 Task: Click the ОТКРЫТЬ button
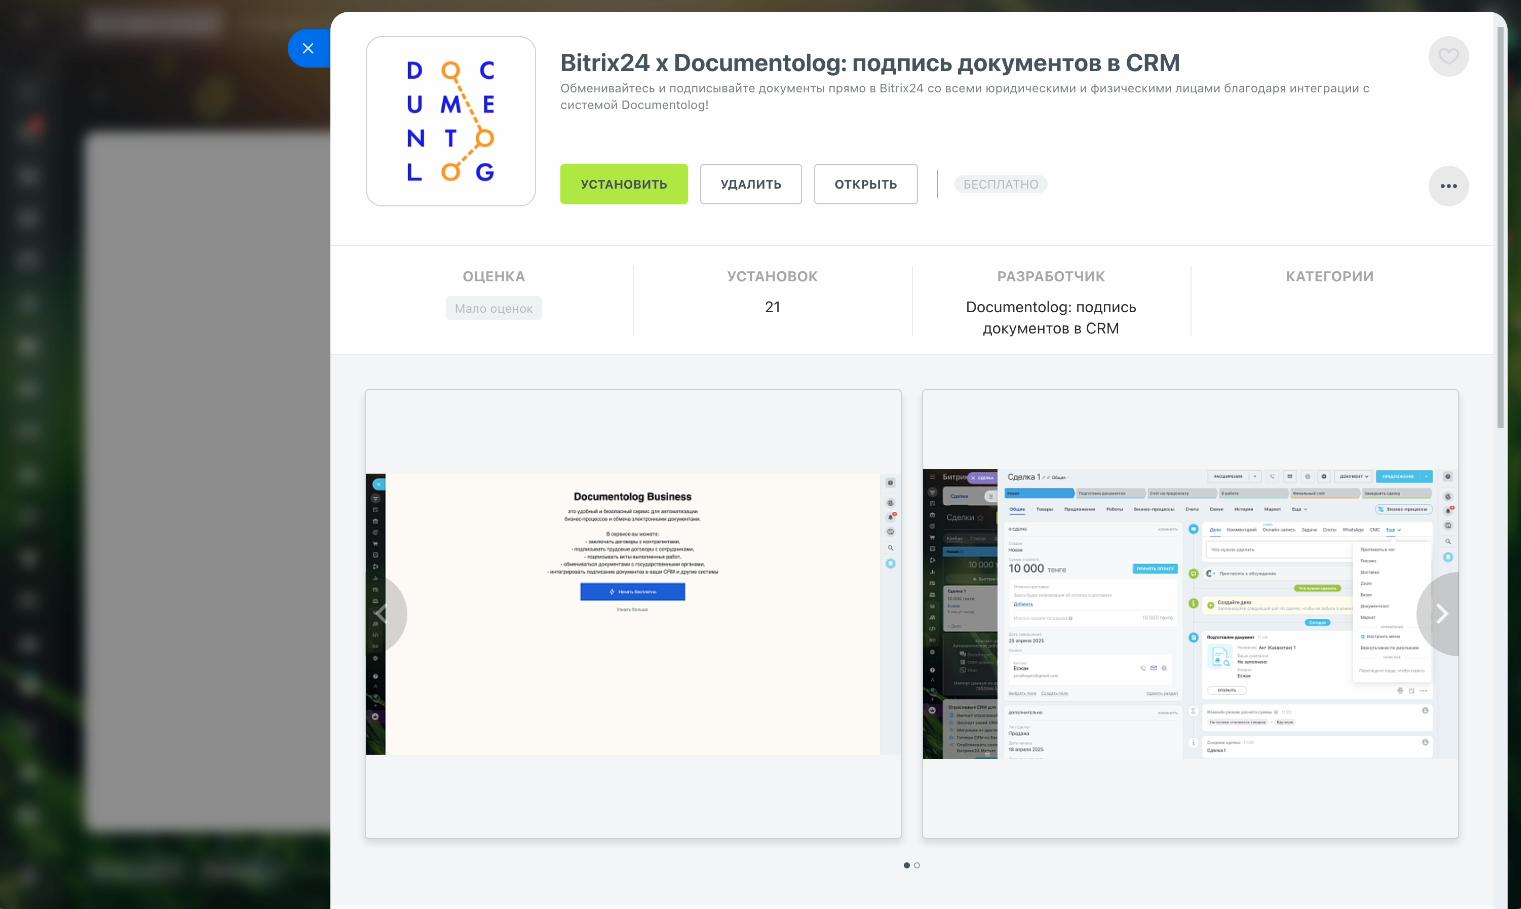(x=866, y=184)
